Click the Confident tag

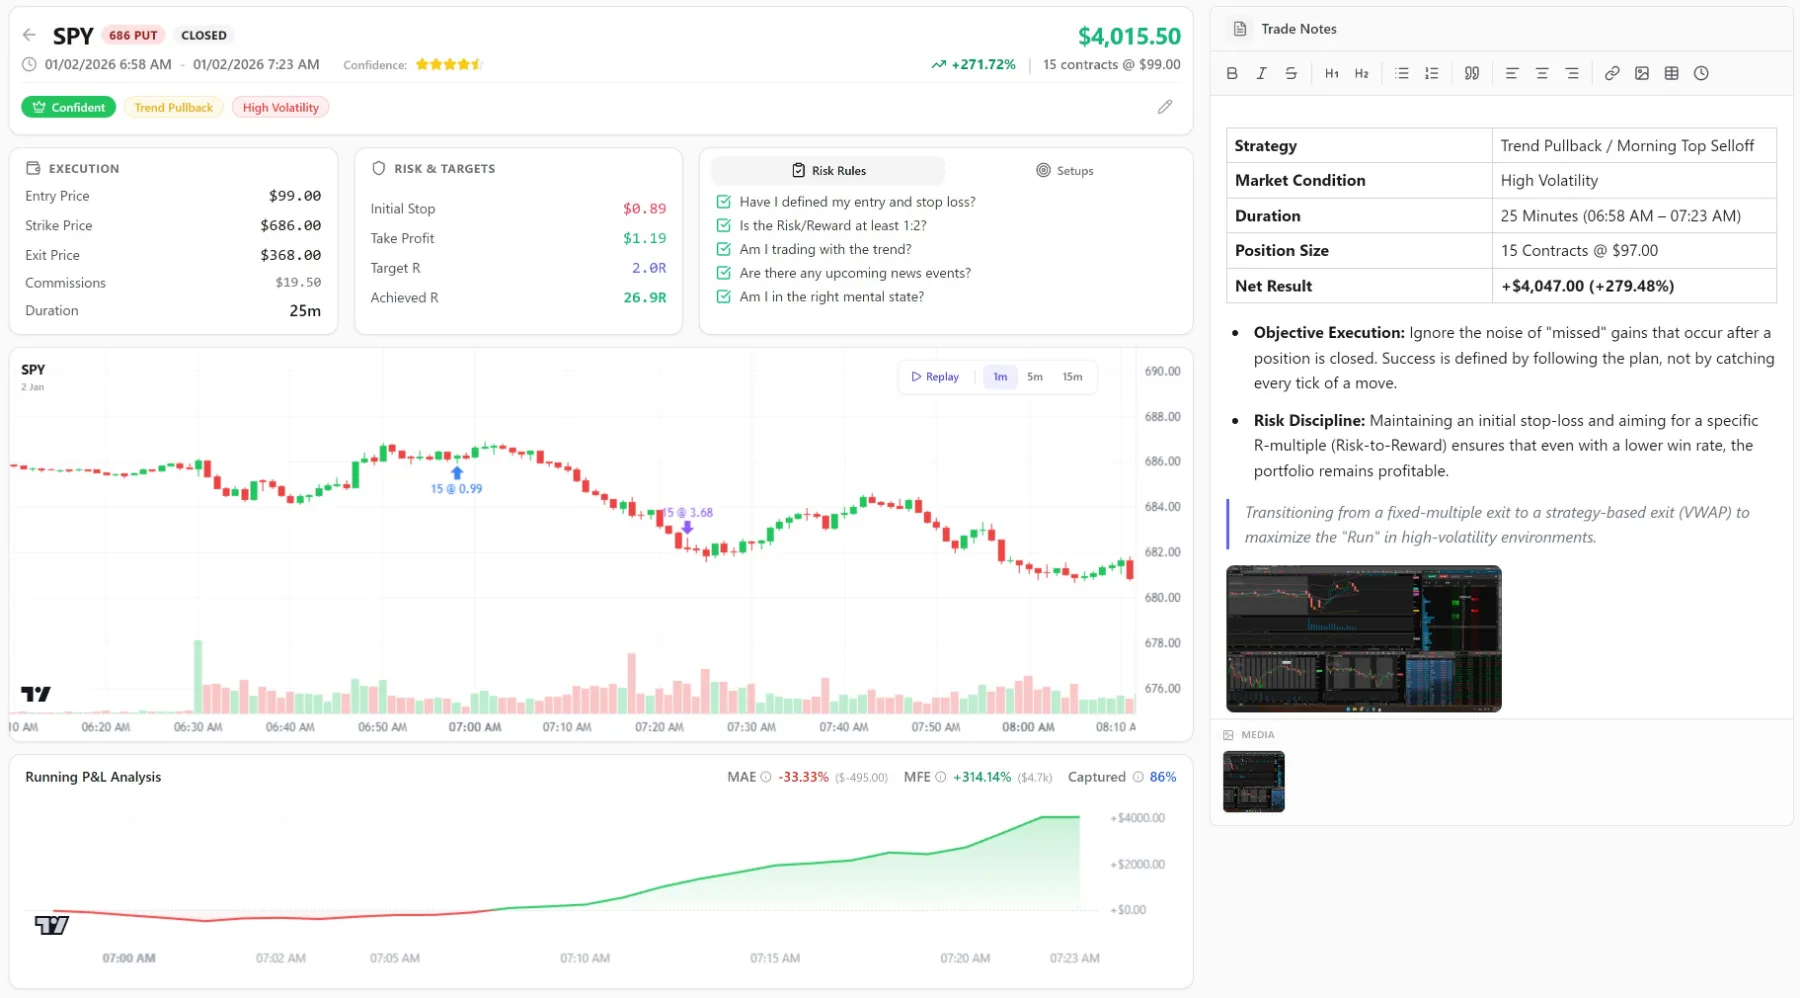[69, 107]
